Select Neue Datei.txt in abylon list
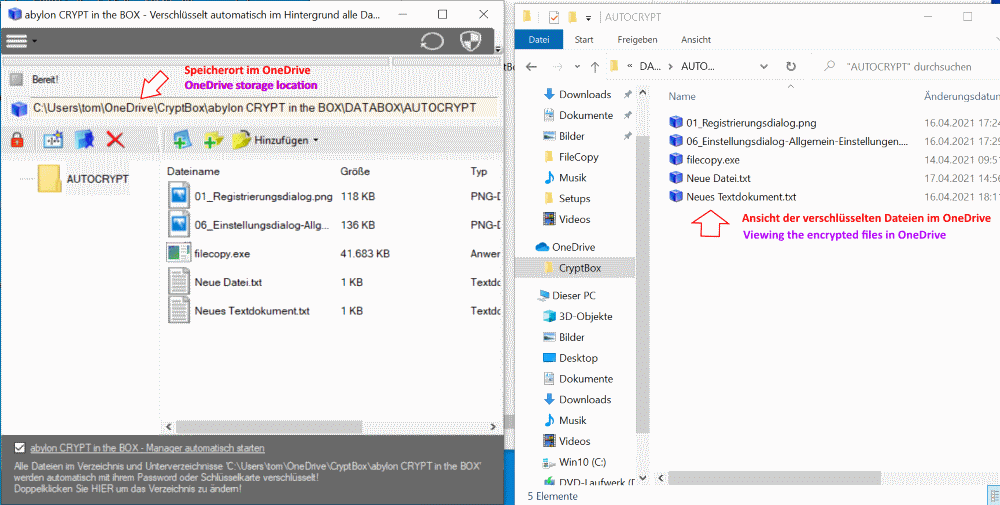 [x=228, y=282]
